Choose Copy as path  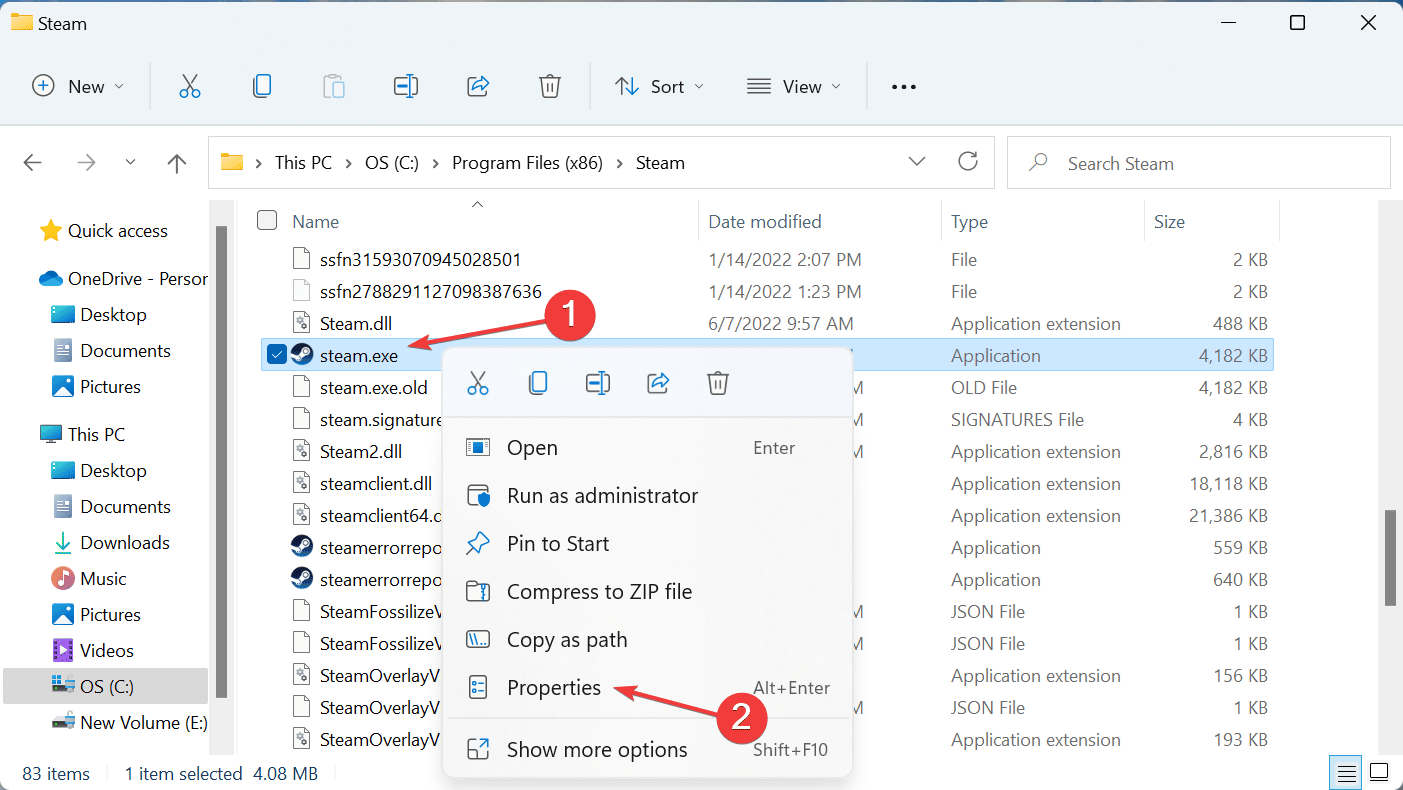click(x=647, y=640)
